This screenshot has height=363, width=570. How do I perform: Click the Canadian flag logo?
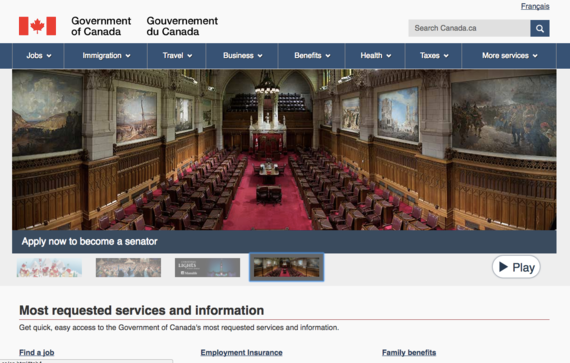coord(37,26)
